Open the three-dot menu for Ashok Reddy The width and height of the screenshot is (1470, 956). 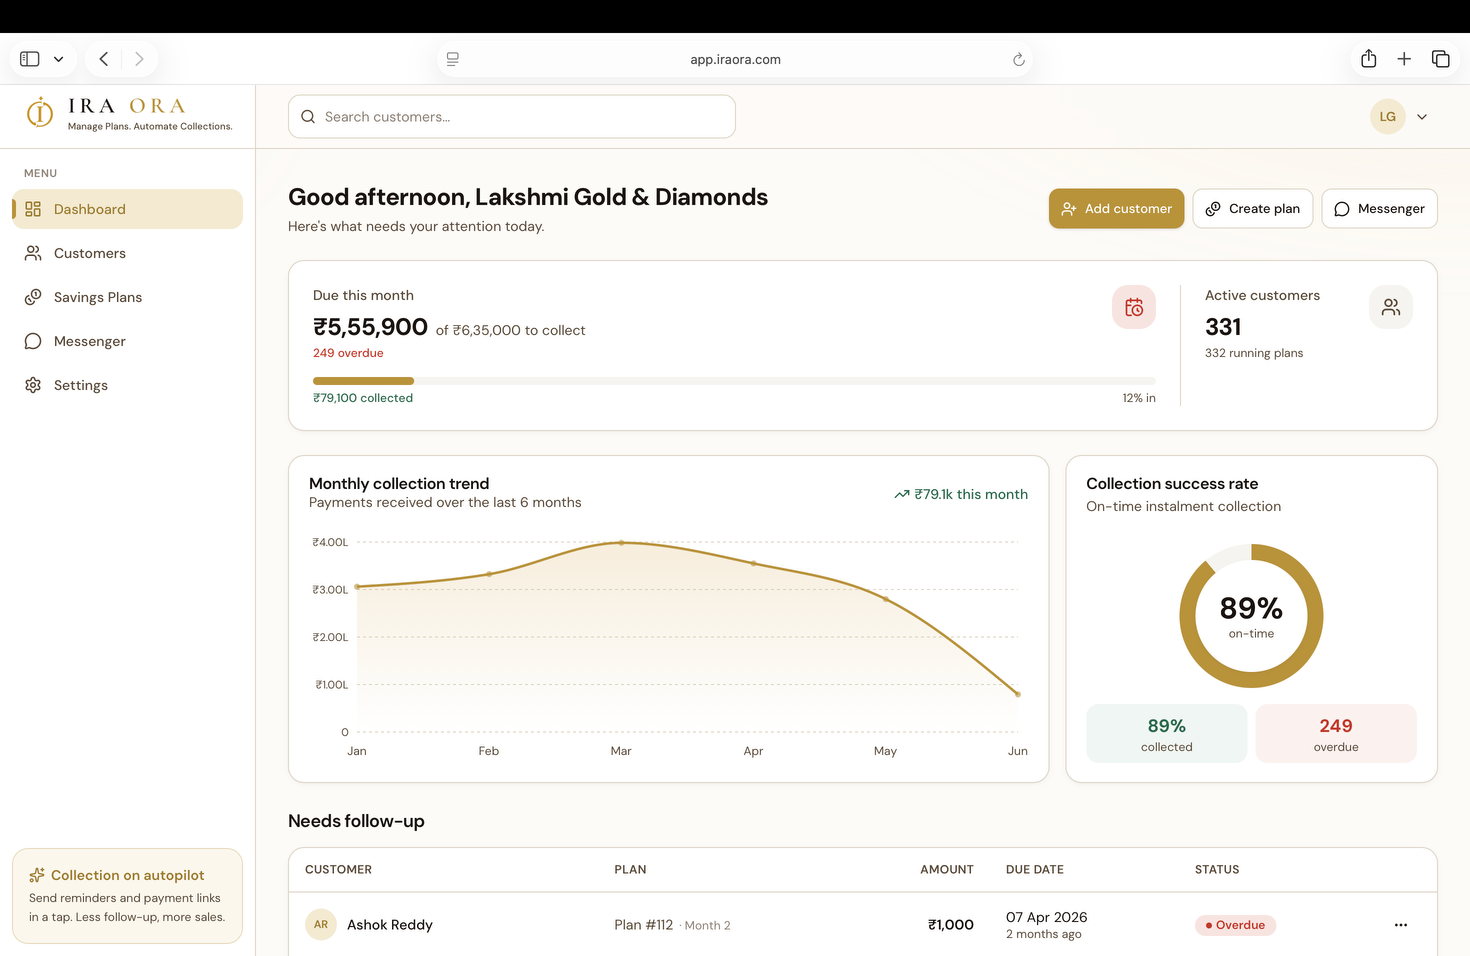pos(1401,925)
